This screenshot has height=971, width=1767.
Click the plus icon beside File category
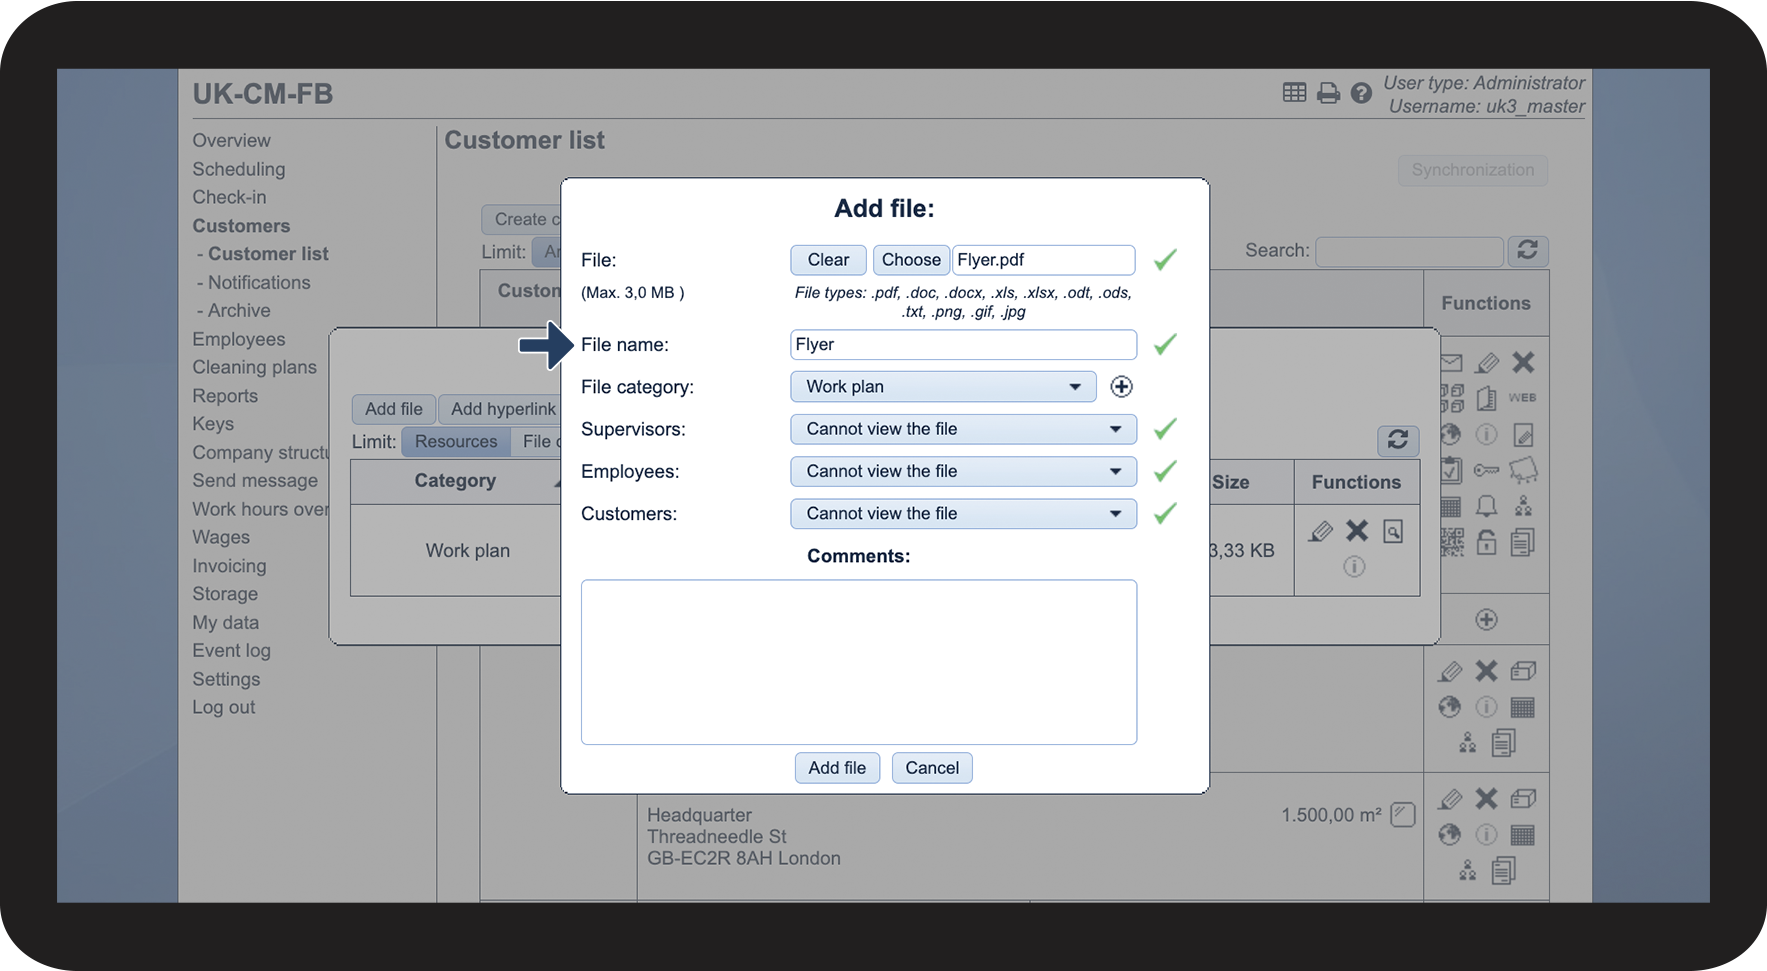1121,387
